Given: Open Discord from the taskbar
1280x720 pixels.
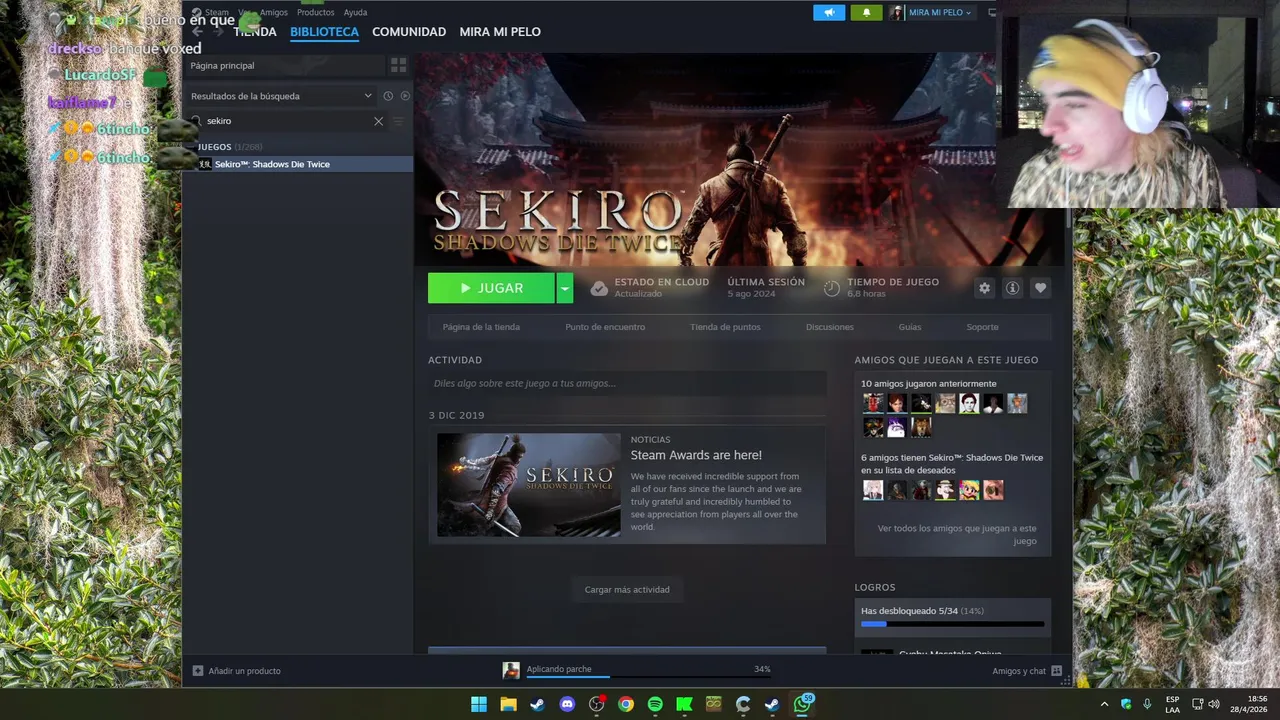Looking at the screenshot, I should pos(567,704).
